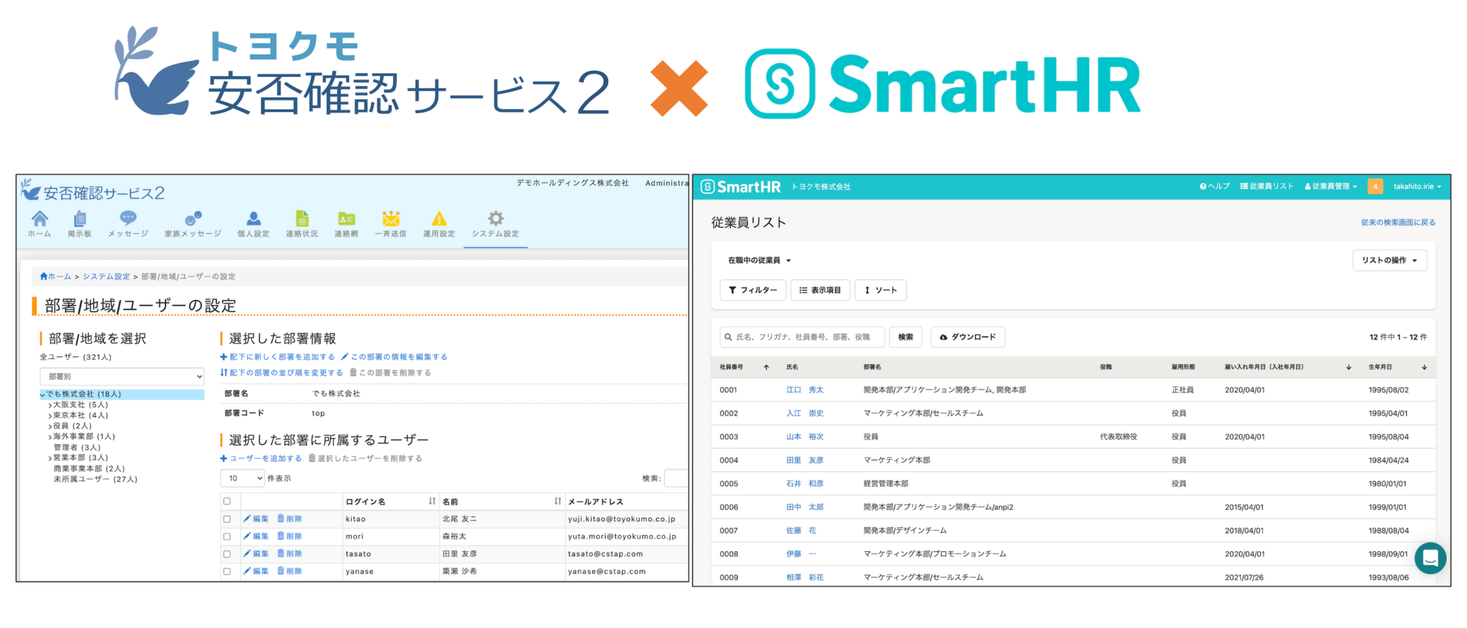Image resolution: width=1467 pixels, height=628 pixels.
Task: Select 管理者 (3人) in department tree
Action: tap(77, 447)
